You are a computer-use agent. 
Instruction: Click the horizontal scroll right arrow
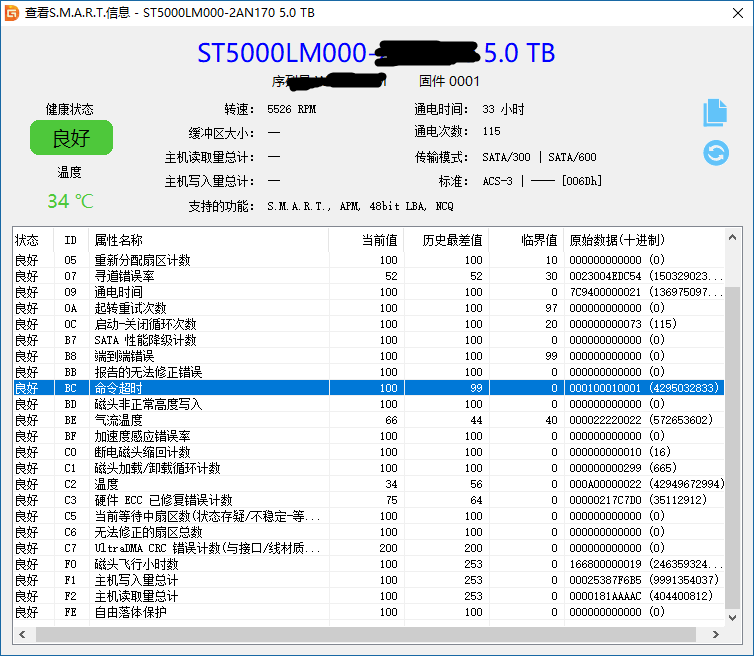point(716,634)
